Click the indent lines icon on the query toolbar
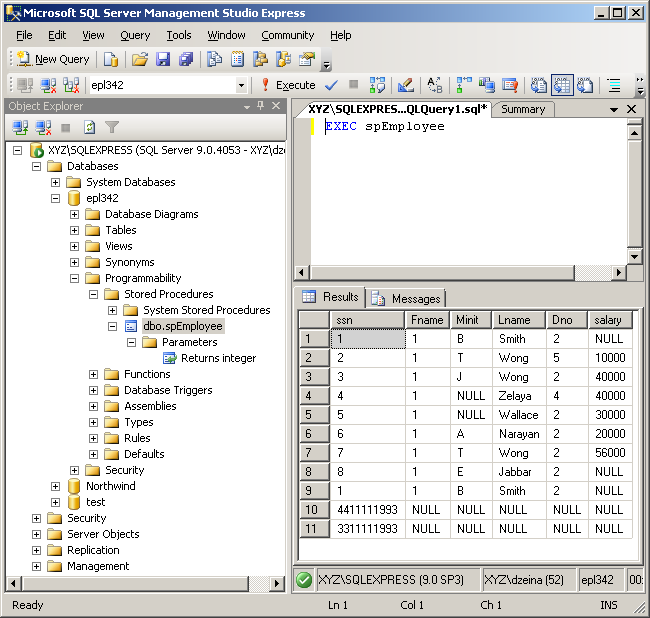The image size is (650, 618). coord(614,85)
